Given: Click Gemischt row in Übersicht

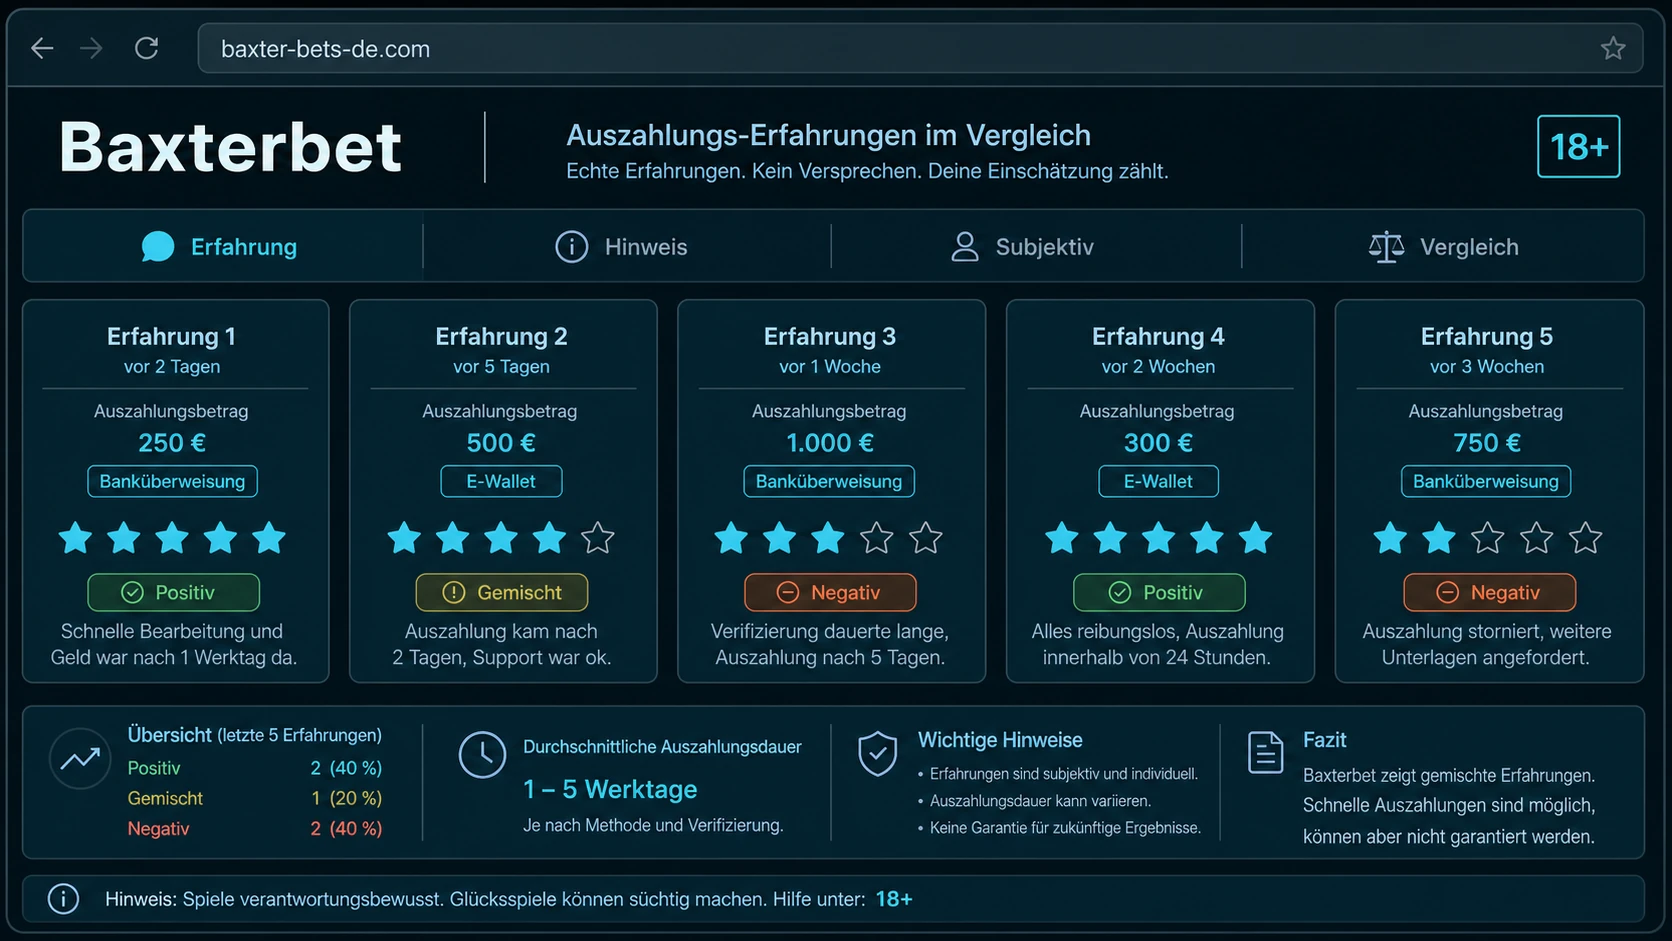Looking at the screenshot, I should pyautogui.click(x=255, y=798).
